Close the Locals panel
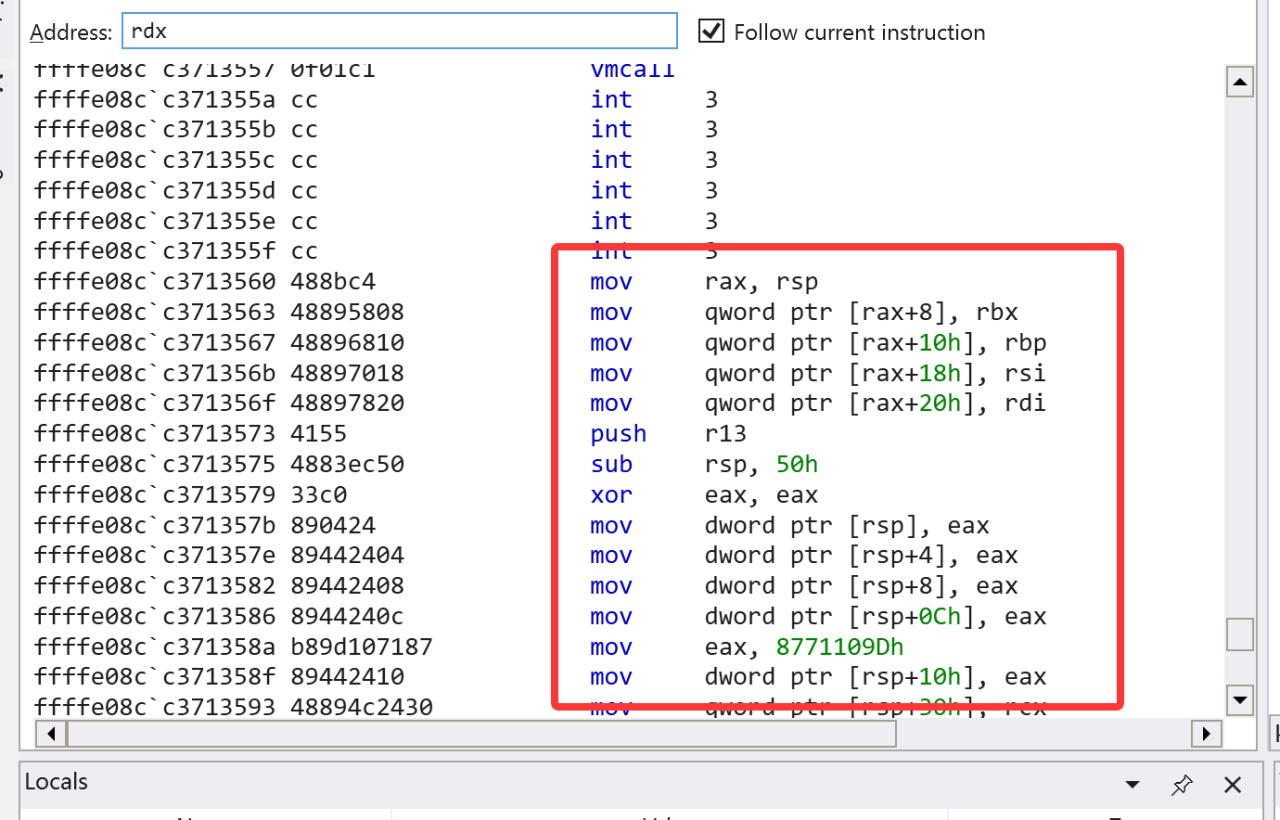 point(1232,785)
